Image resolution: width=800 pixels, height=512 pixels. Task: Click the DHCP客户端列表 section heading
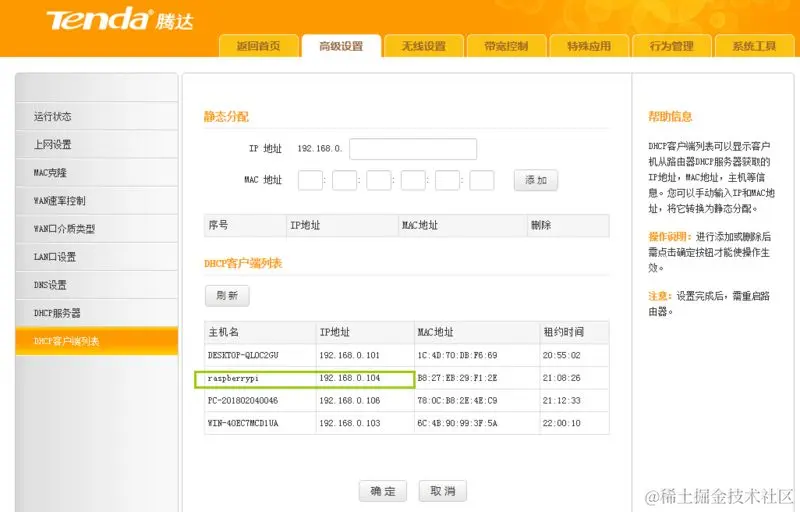click(243, 263)
